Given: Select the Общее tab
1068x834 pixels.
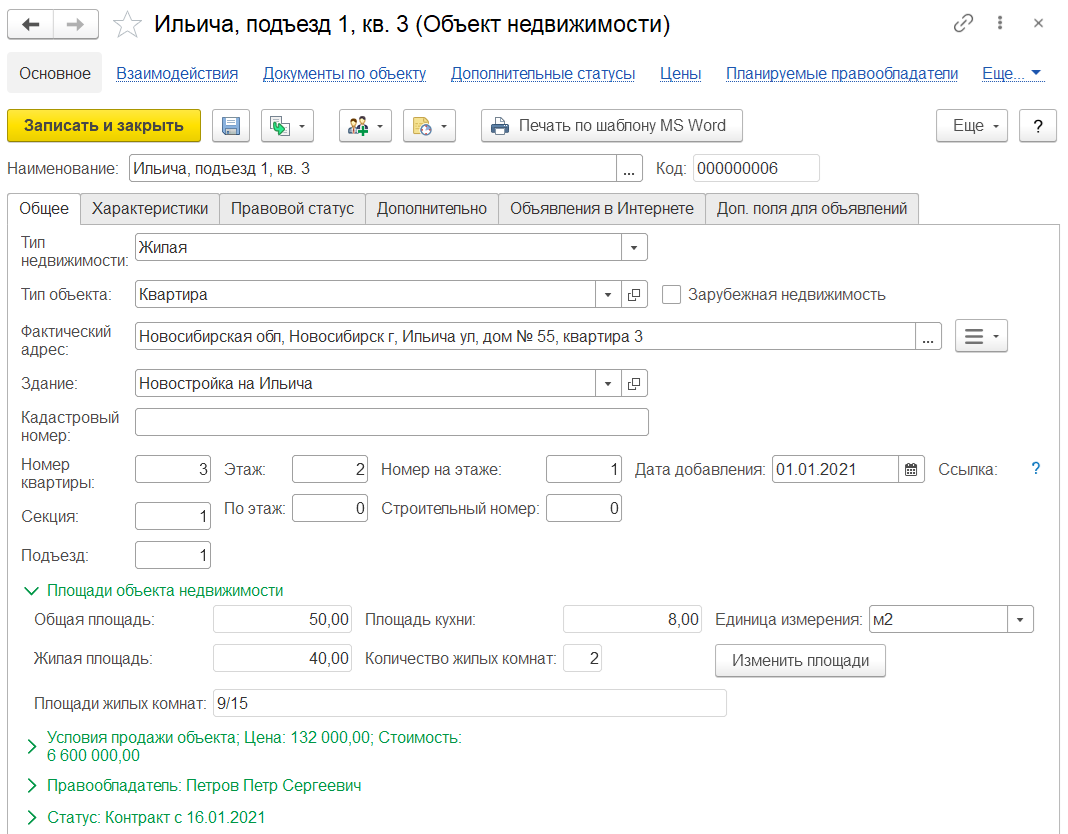Looking at the screenshot, I should (44, 208).
